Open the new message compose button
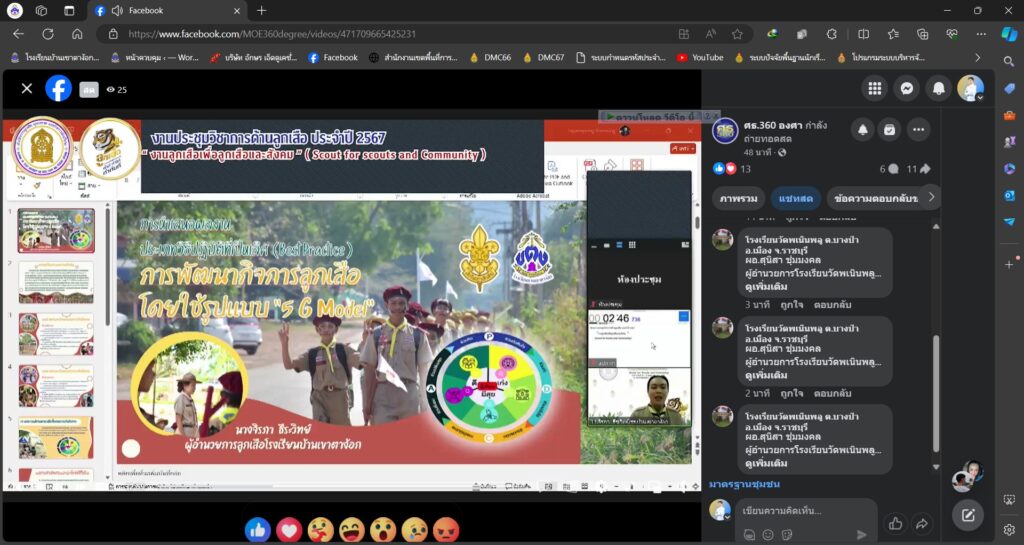This screenshot has height=545, width=1024. pyautogui.click(x=968, y=516)
